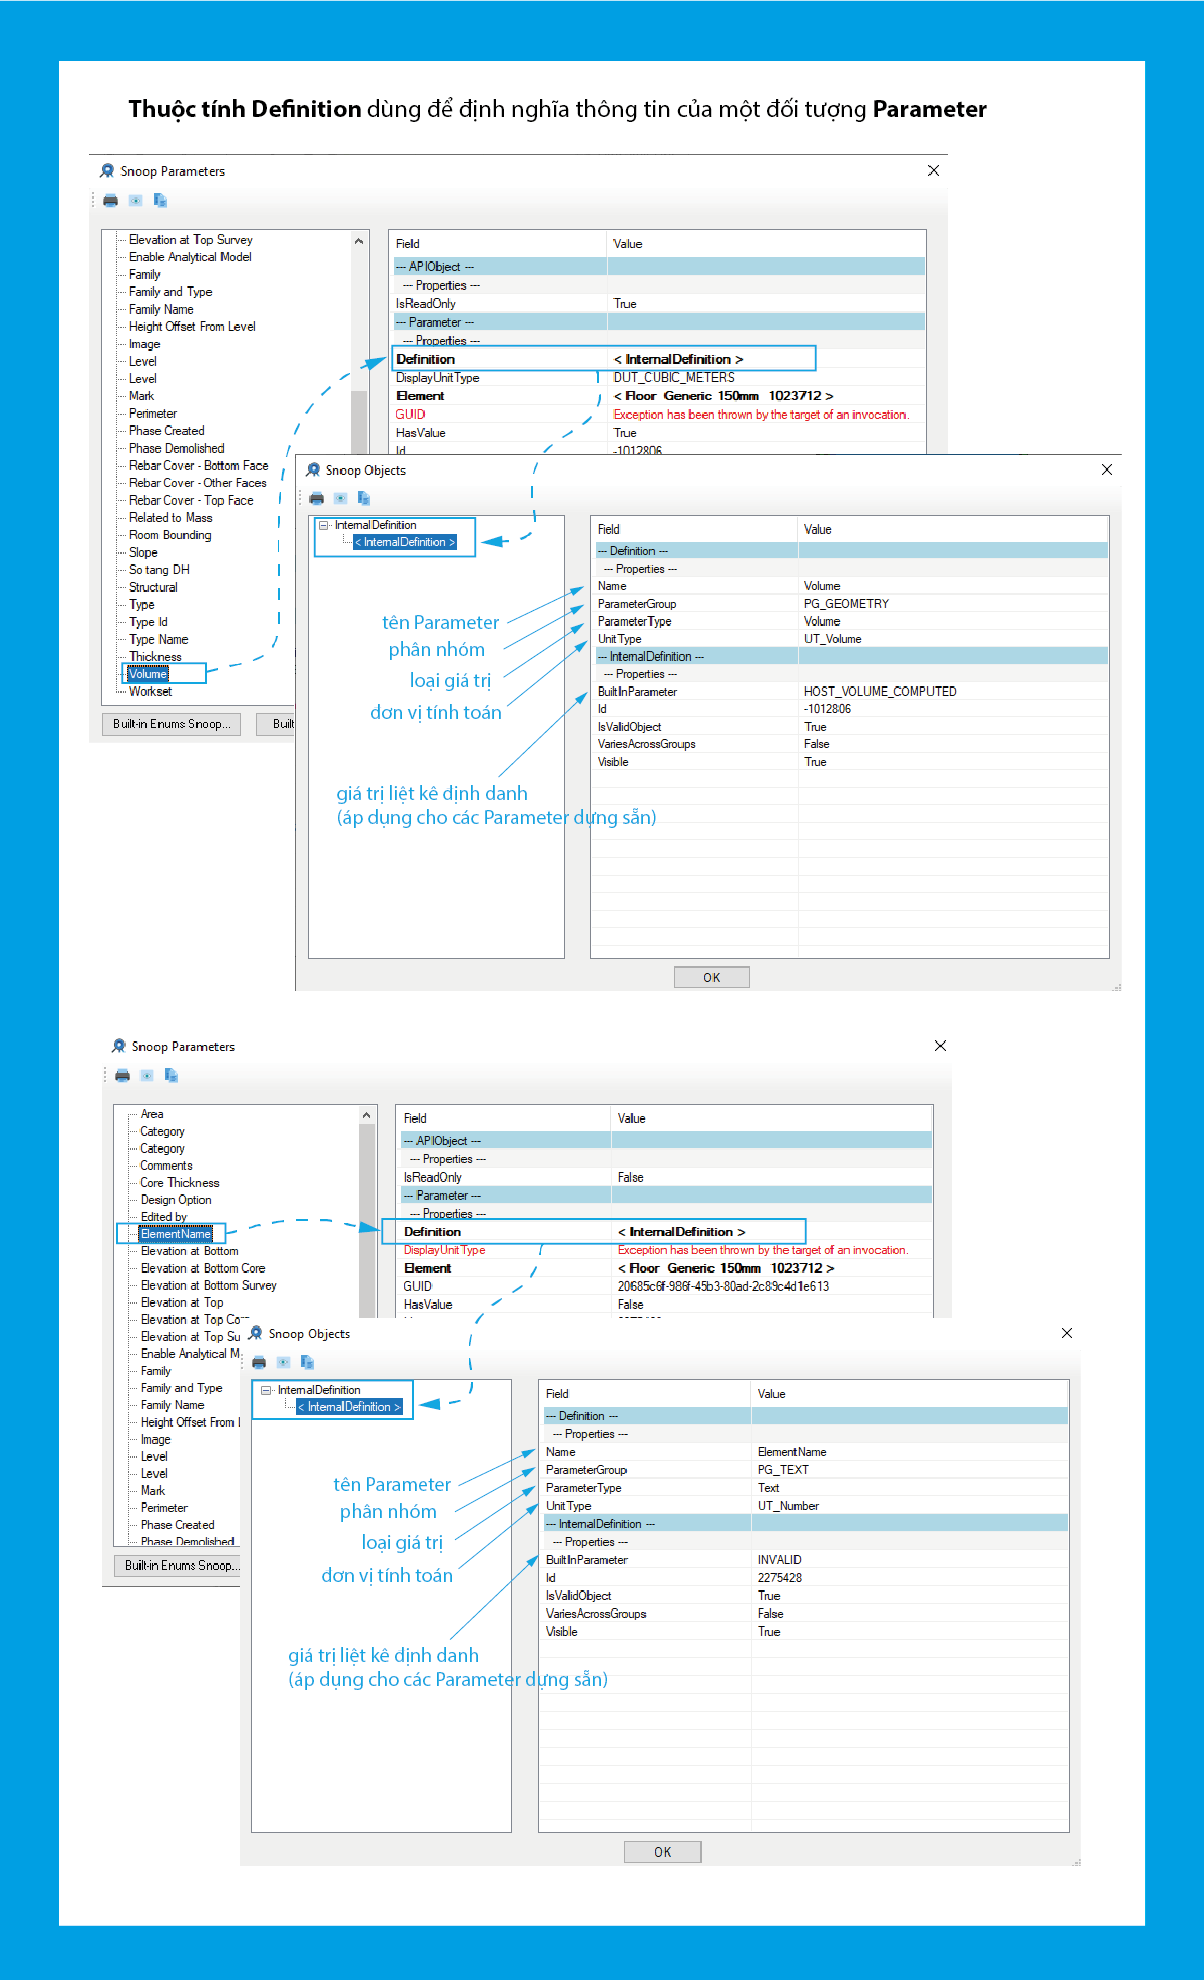The height and width of the screenshot is (1980, 1204).
Task: Close the Snoop Parameters window listing ElementName
Action: coord(940,1046)
